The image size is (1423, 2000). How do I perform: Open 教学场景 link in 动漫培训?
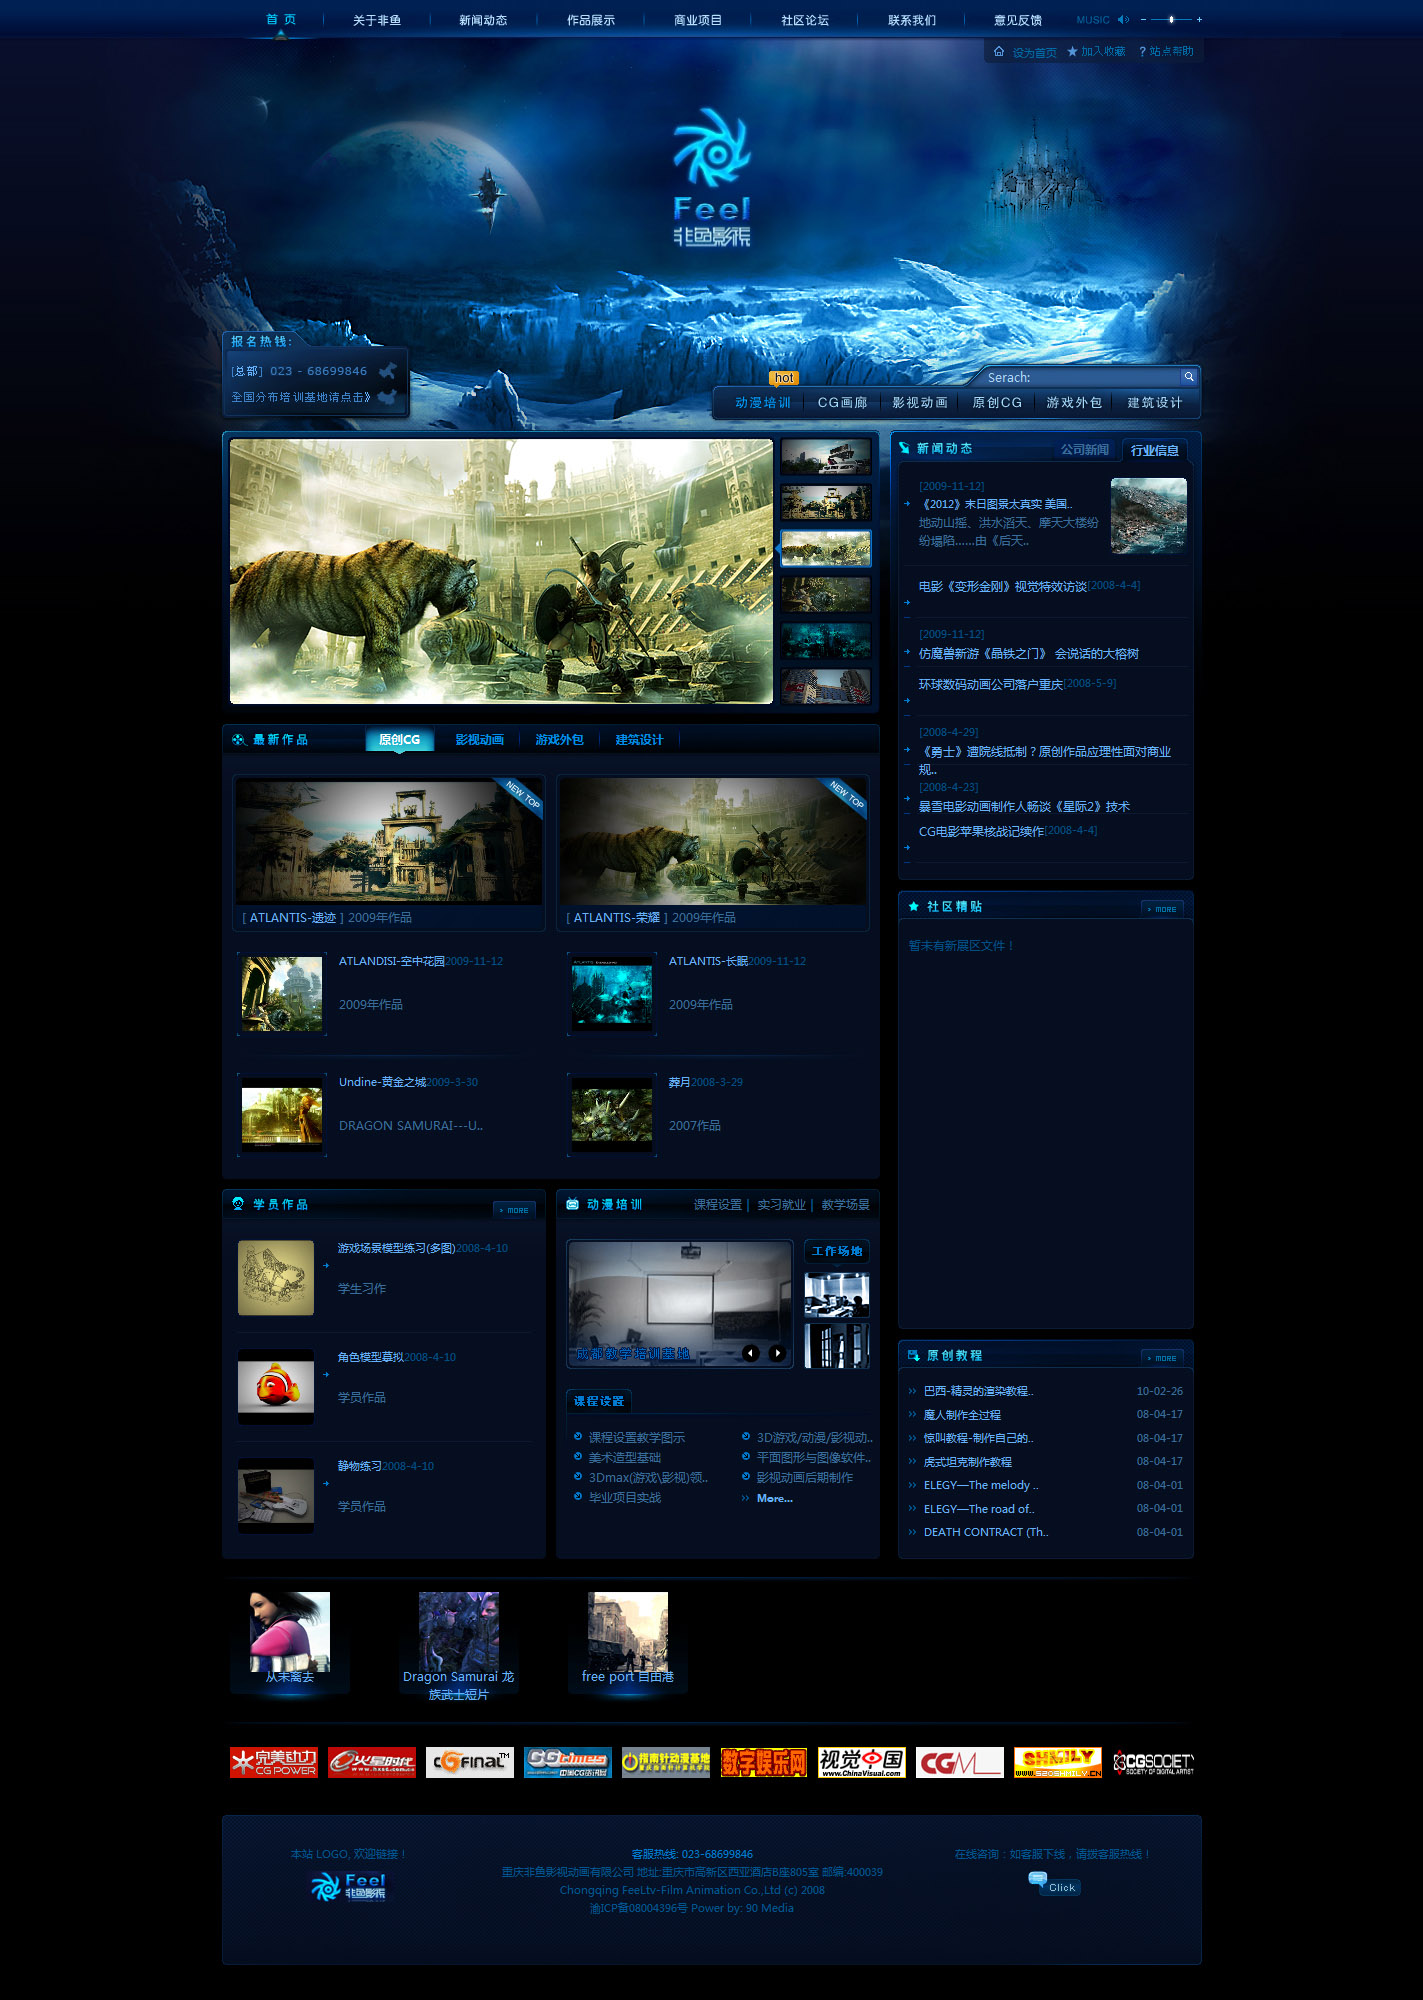click(x=845, y=1205)
